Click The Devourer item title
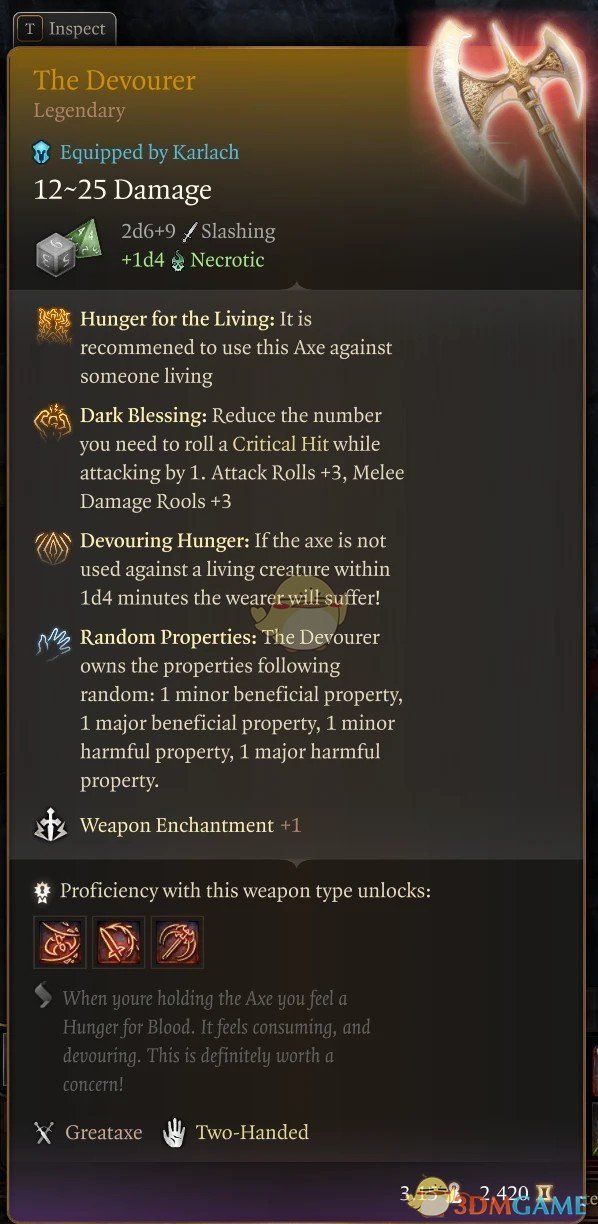This screenshot has width=598, height=1224. (114, 80)
